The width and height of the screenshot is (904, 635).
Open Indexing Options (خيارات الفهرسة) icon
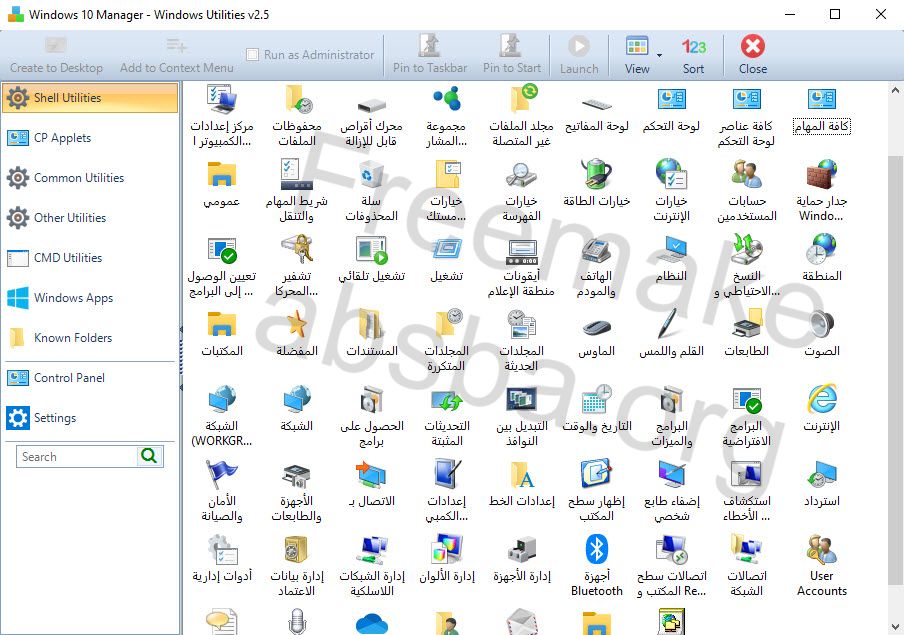(522, 175)
